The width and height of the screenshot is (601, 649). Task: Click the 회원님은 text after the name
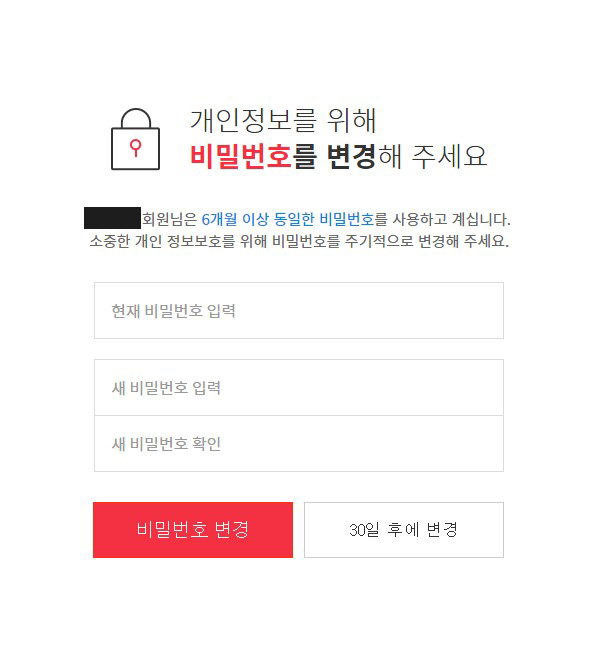(x=170, y=219)
